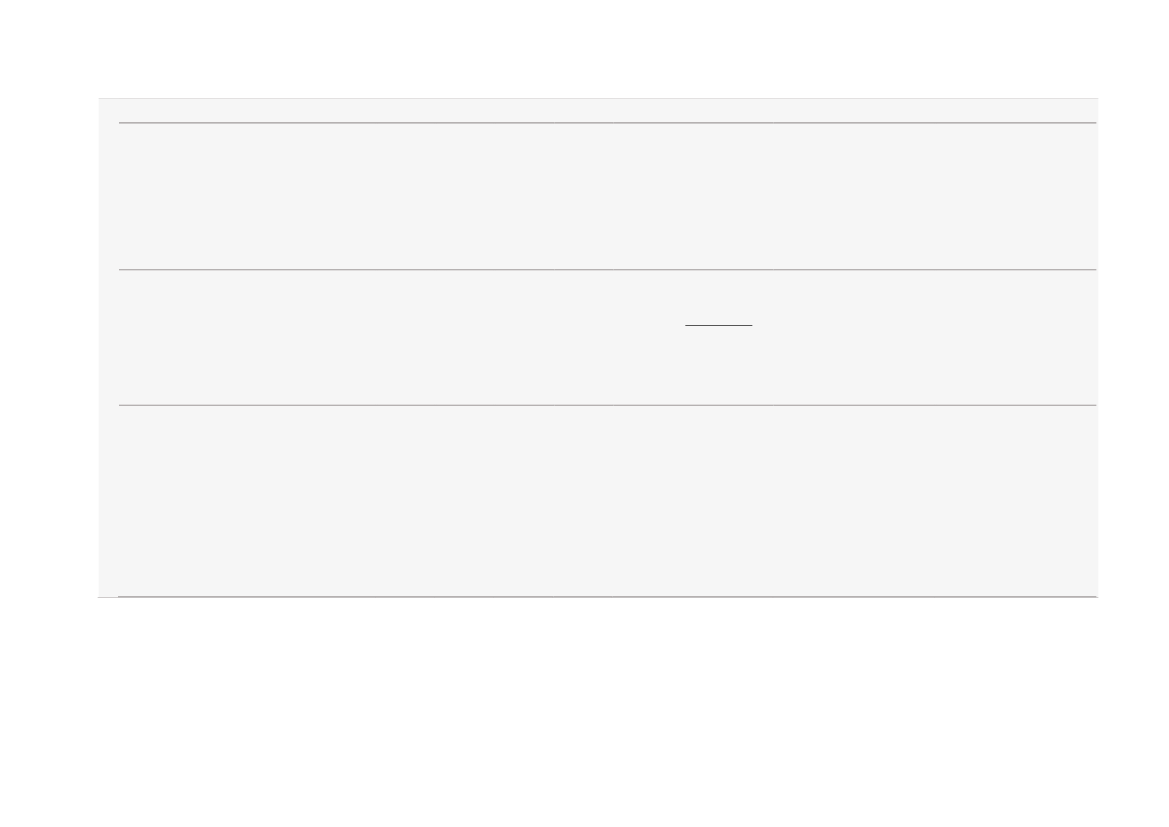Click the short underlined link in middle row
Viewport: 1169px width, 827px height.
(719, 324)
